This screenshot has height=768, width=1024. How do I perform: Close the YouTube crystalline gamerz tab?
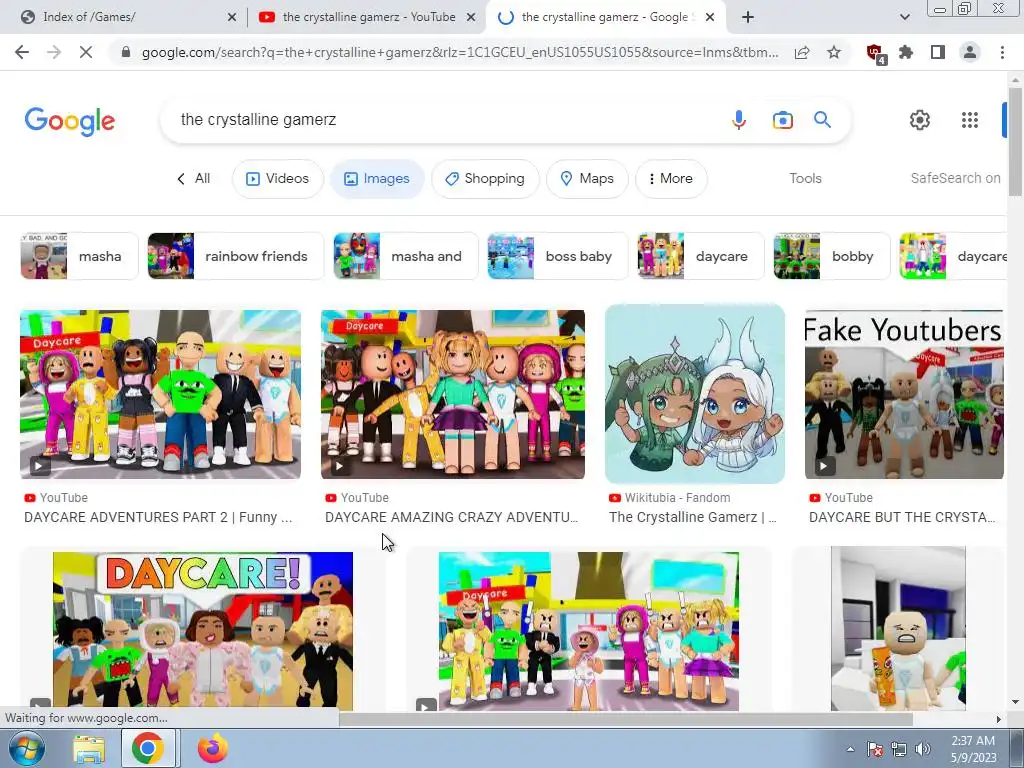click(471, 18)
